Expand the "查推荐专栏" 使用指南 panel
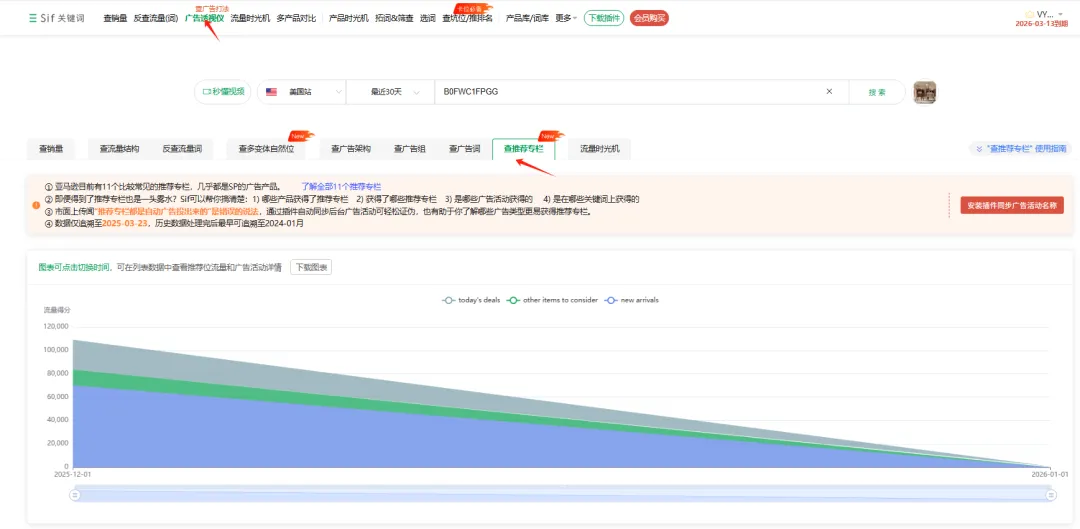 click(x=1021, y=149)
